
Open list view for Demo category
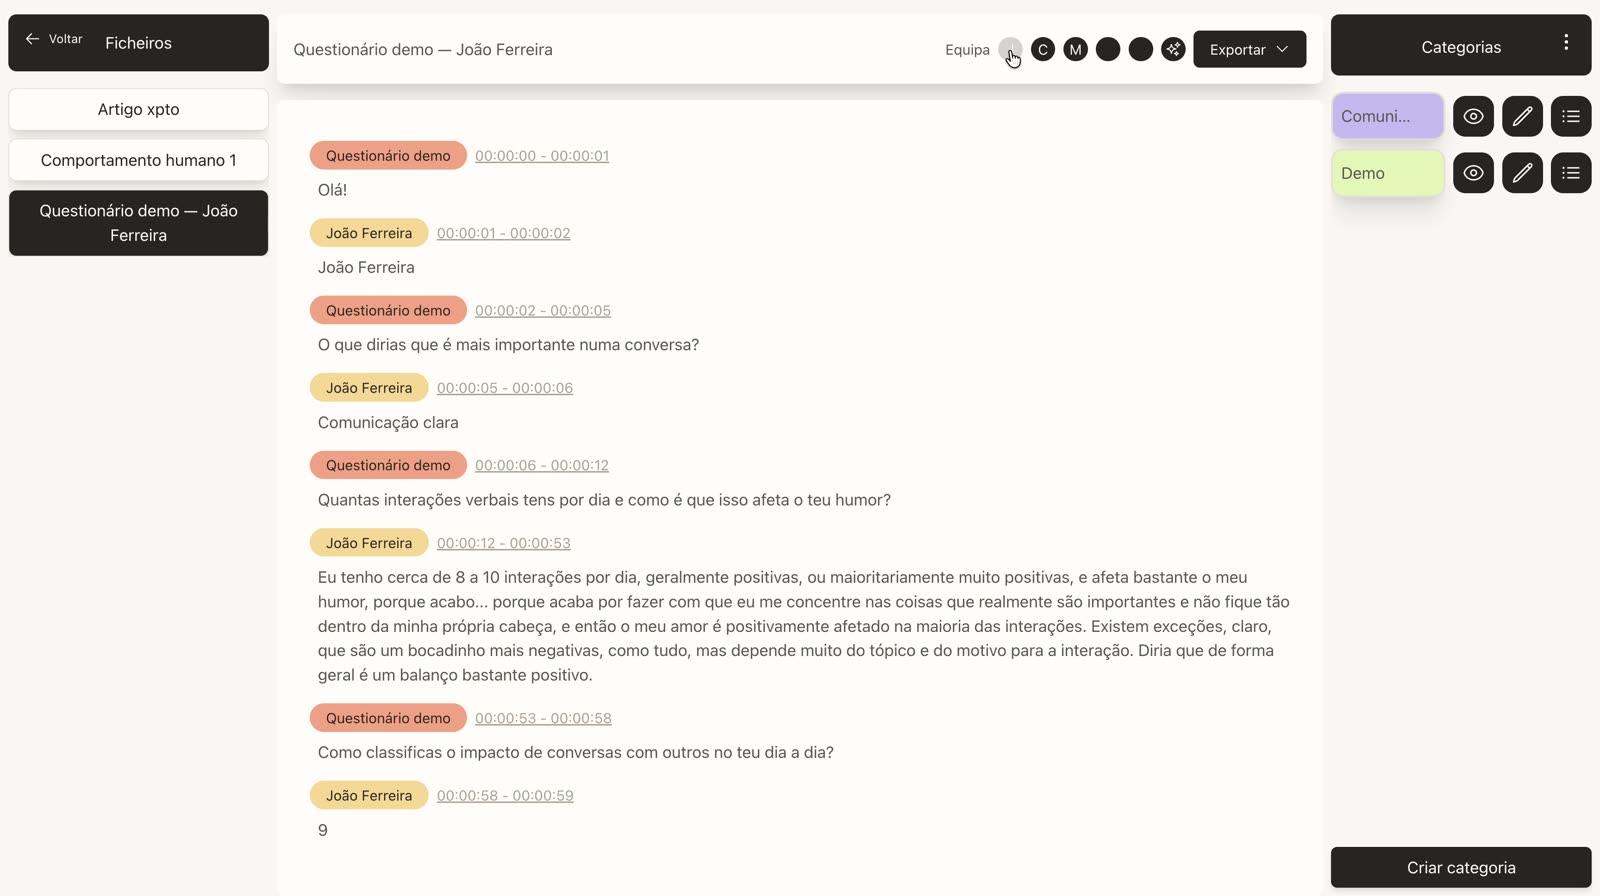[x=1571, y=173]
